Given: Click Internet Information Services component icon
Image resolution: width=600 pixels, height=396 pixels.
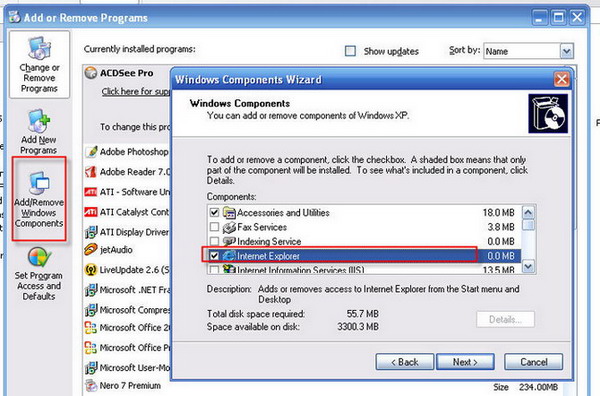Looking at the screenshot, I should 229,269.
